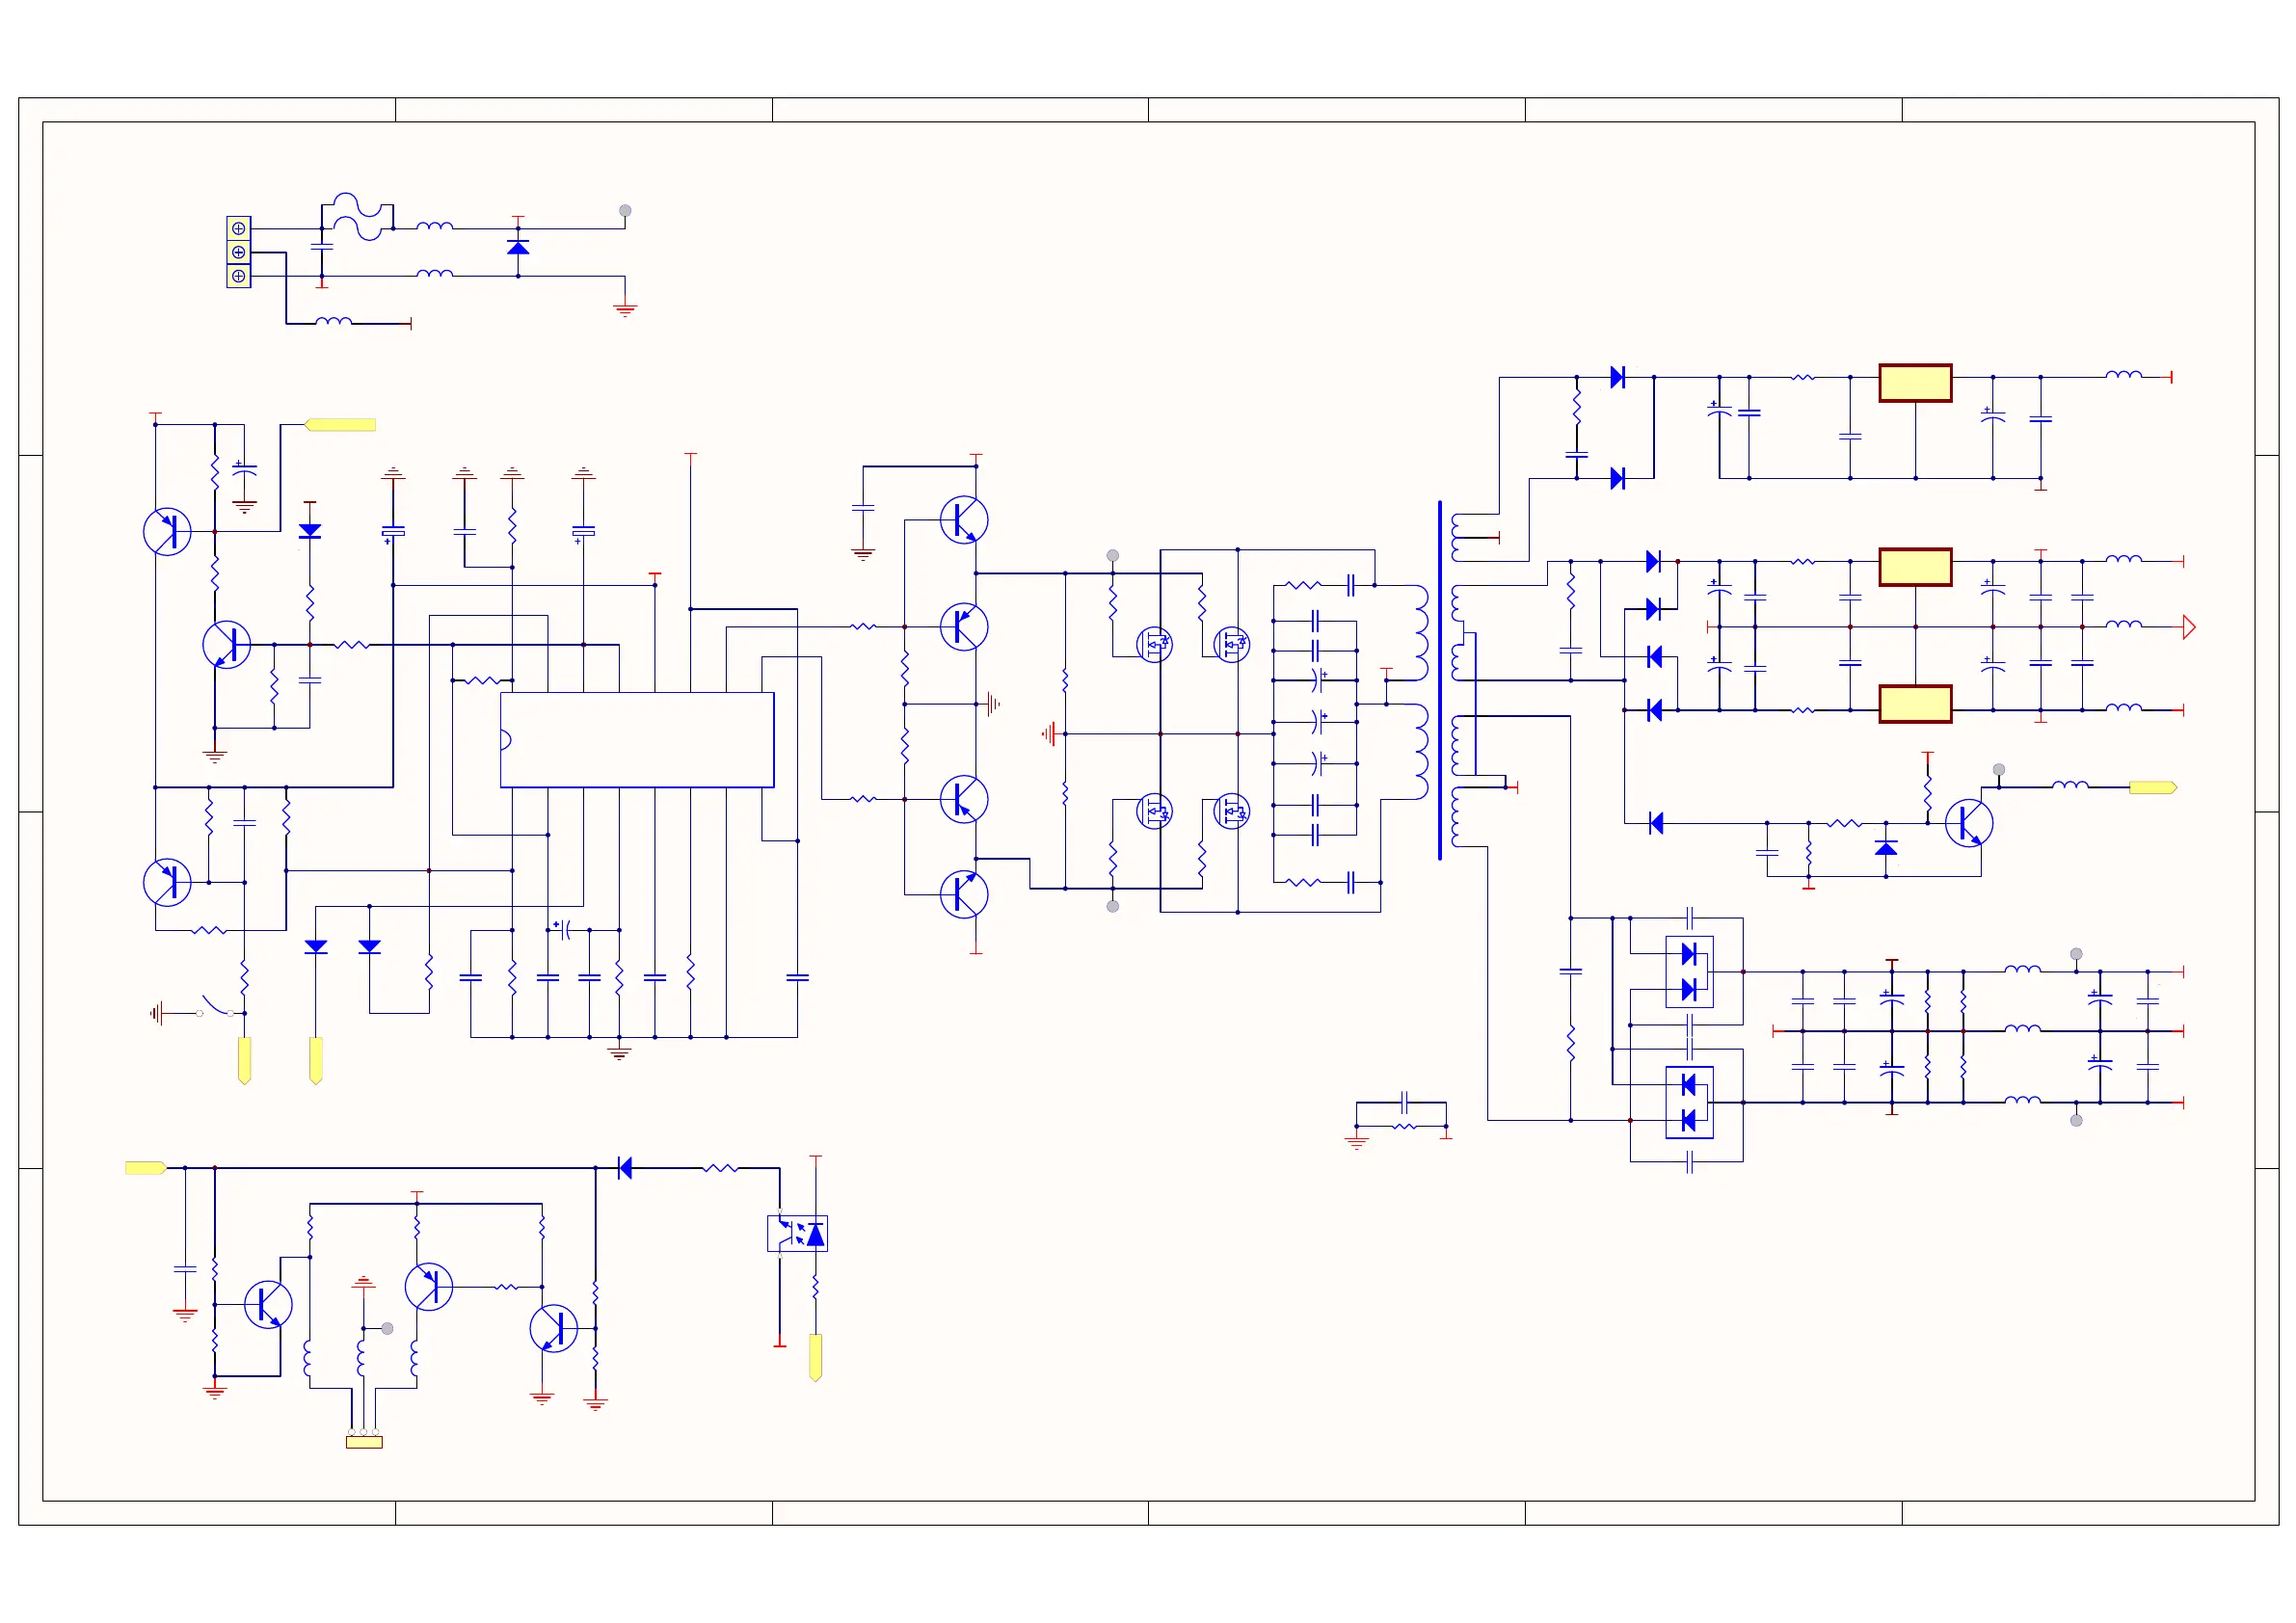Click the three-pin header beneath the inductors
Screen dimensions: 2296x1623
coord(364,1441)
